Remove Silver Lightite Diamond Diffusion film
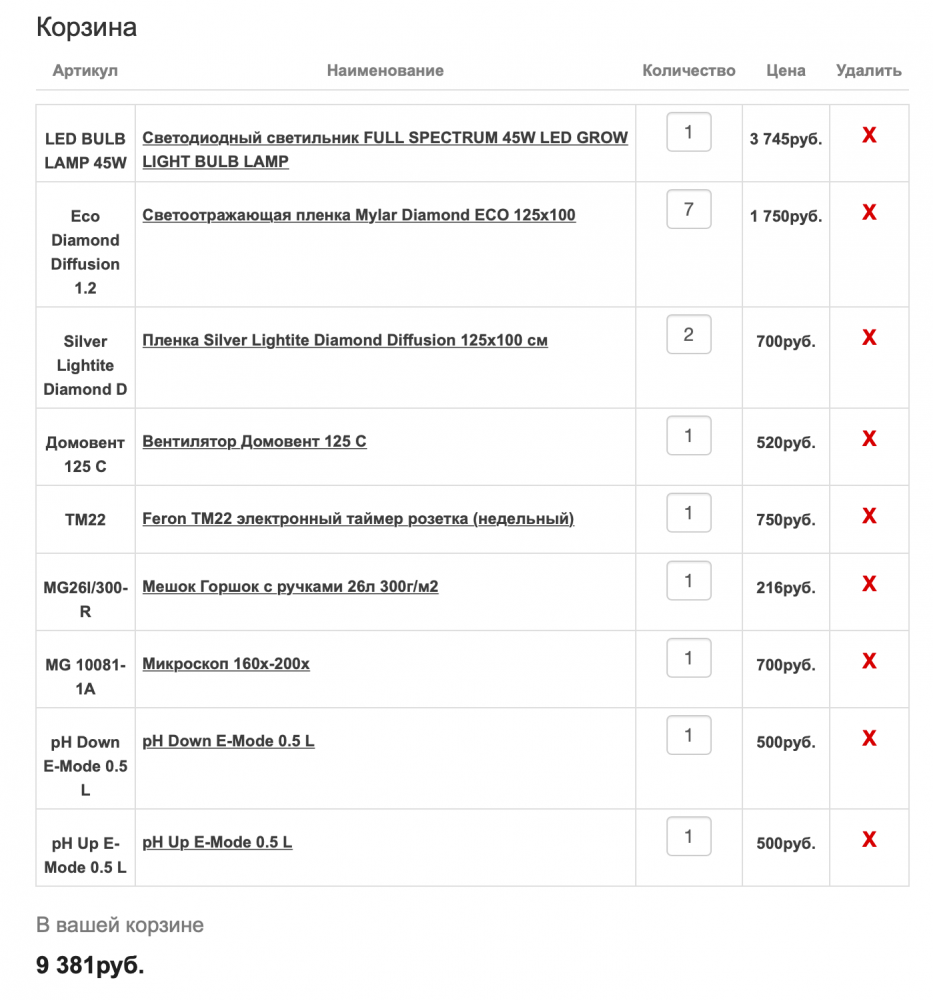Viewport: 933px width, 1000px height. 869,337
